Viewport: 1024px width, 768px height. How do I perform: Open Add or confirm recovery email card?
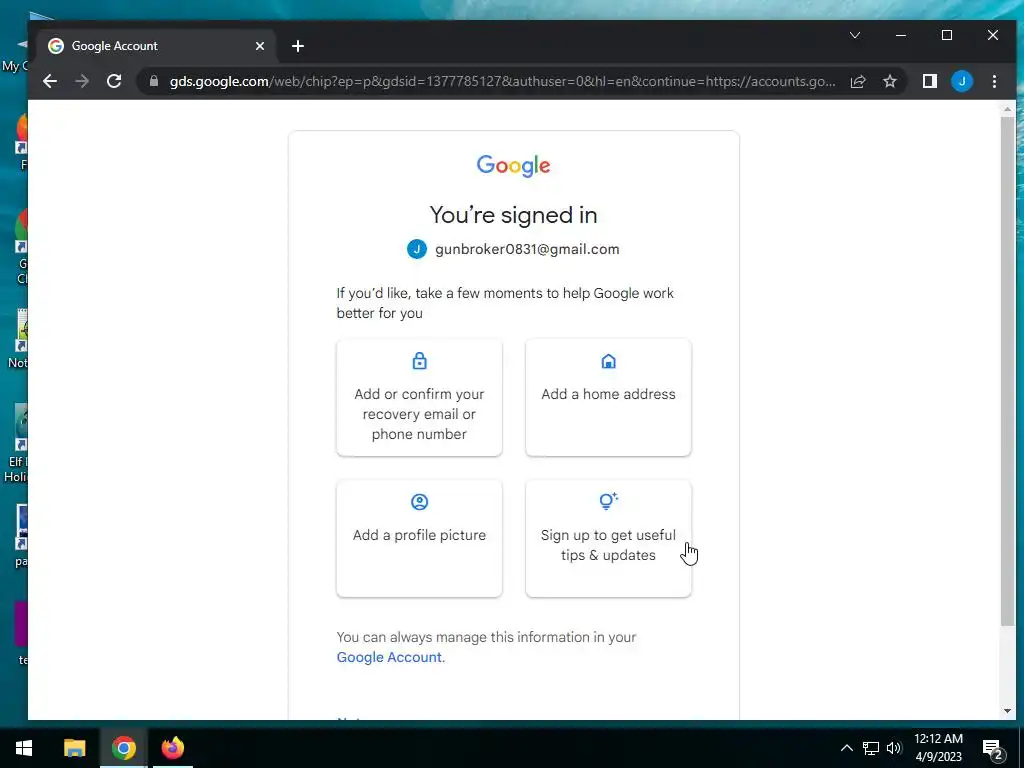[x=419, y=397]
